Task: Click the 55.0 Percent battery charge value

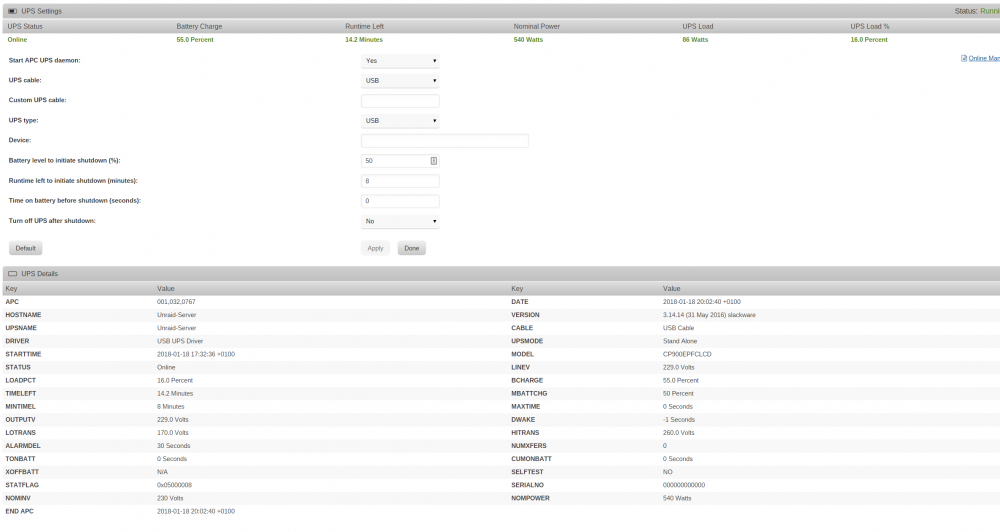Action: (x=195, y=40)
